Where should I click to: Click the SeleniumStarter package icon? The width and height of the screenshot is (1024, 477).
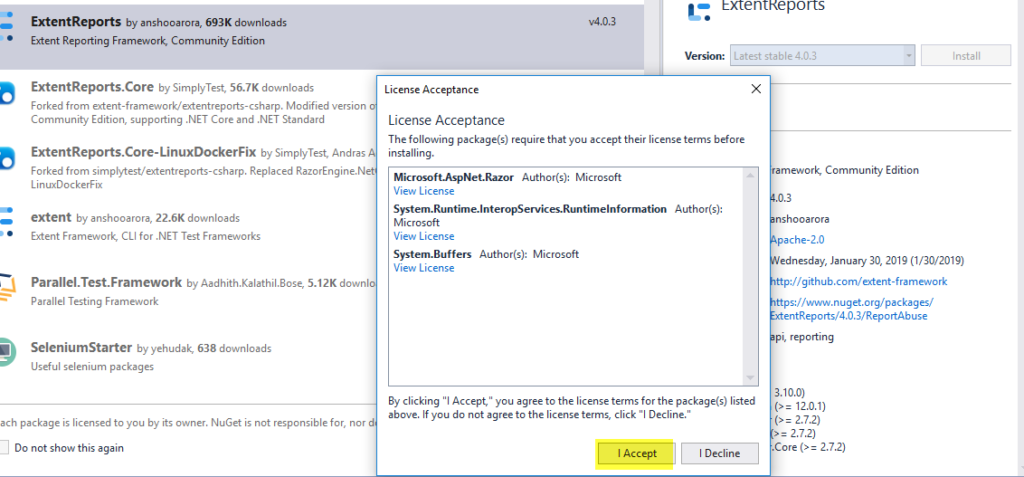click(7, 351)
